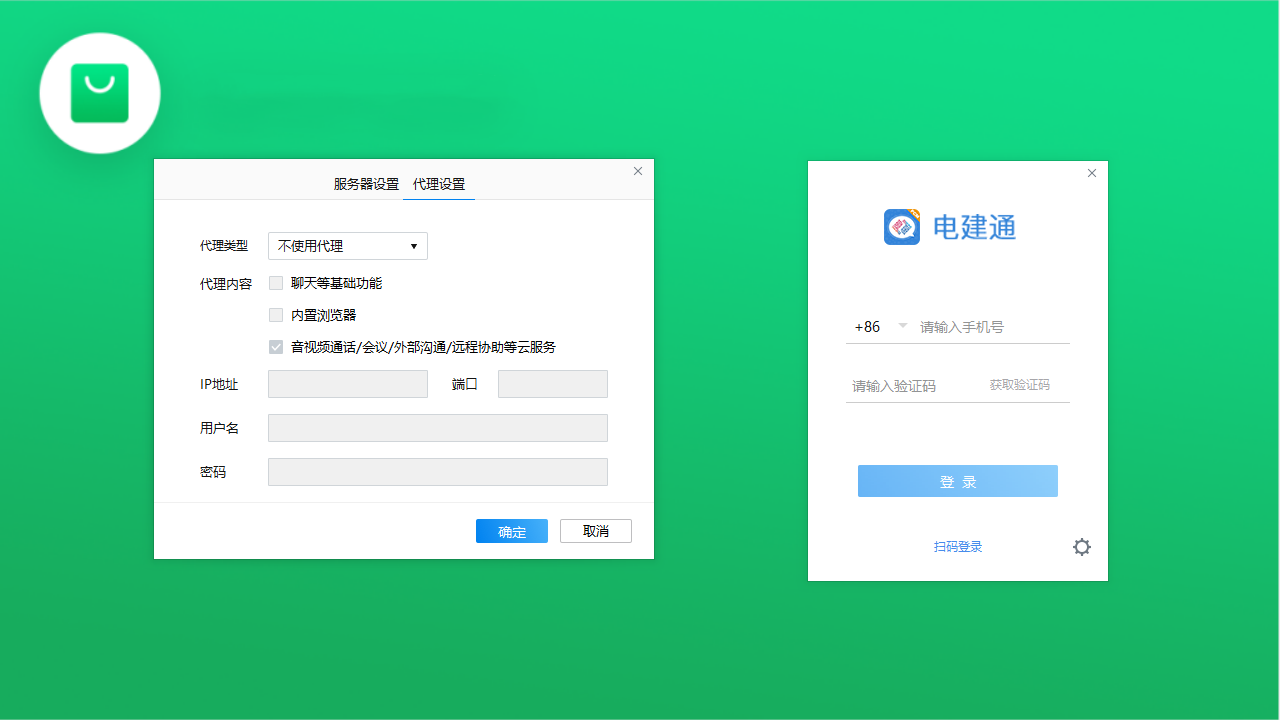Image resolution: width=1280 pixels, height=720 pixels.
Task: Click the 端口 input field
Action: pyautogui.click(x=552, y=383)
